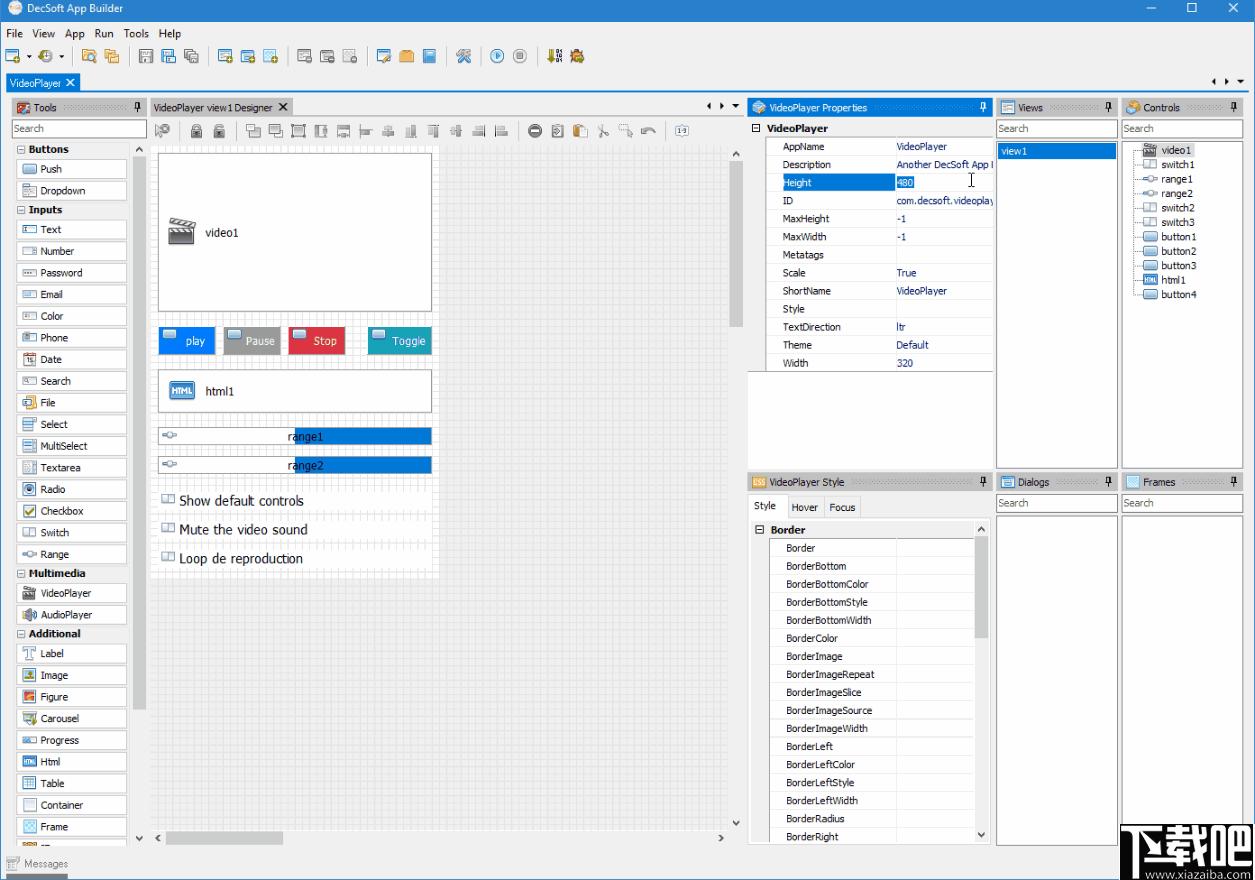This screenshot has width=1255, height=880.
Task: Select Carousel control in Tools
Action: click(x=71, y=718)
